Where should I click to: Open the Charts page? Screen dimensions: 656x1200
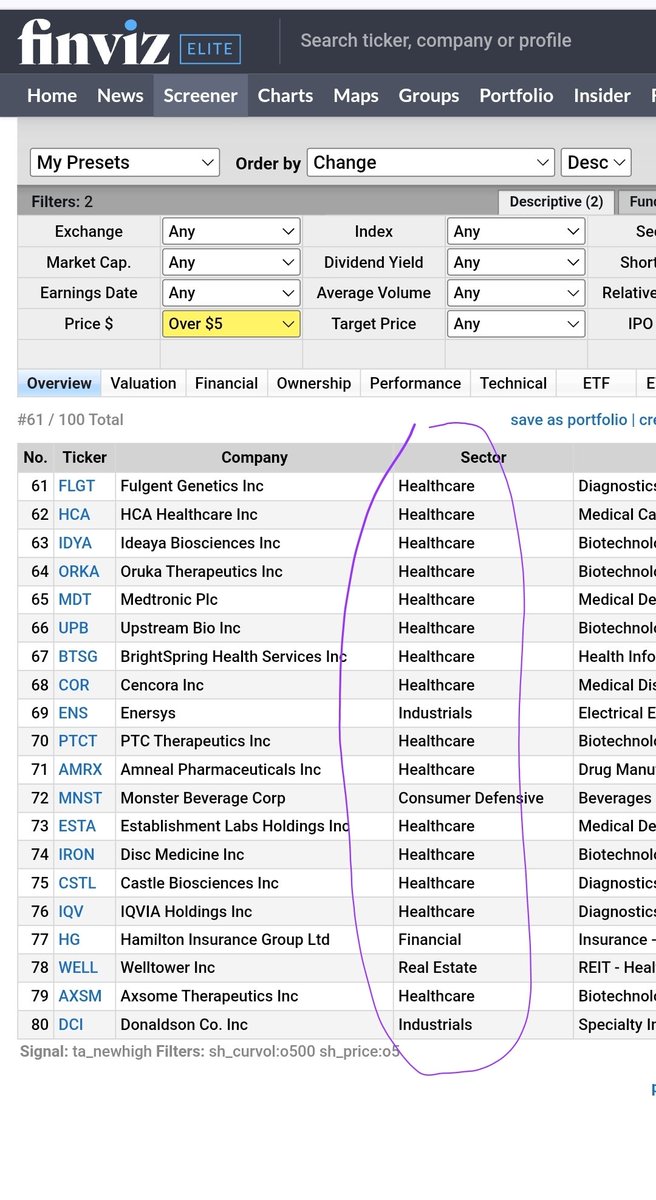click(x=285, y=96)
